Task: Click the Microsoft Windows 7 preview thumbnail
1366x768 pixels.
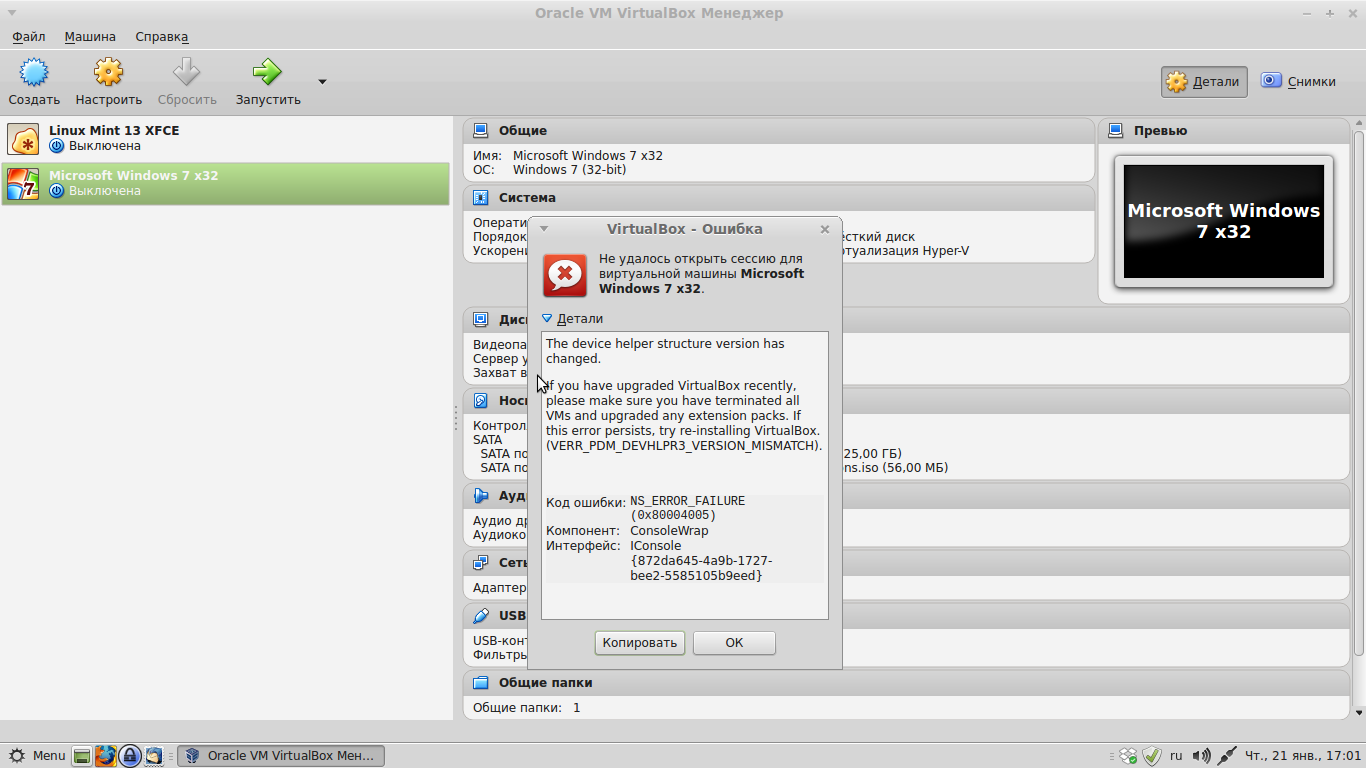Action: click(x=1223, y=221)
